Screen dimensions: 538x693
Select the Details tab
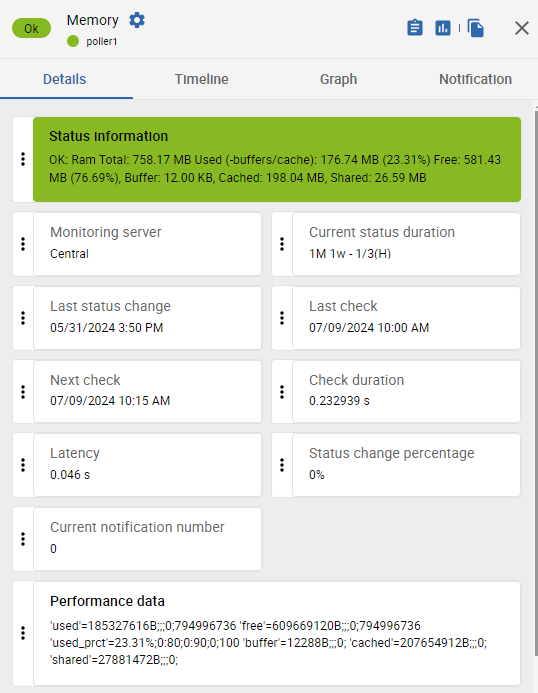(x=65, y=79)
